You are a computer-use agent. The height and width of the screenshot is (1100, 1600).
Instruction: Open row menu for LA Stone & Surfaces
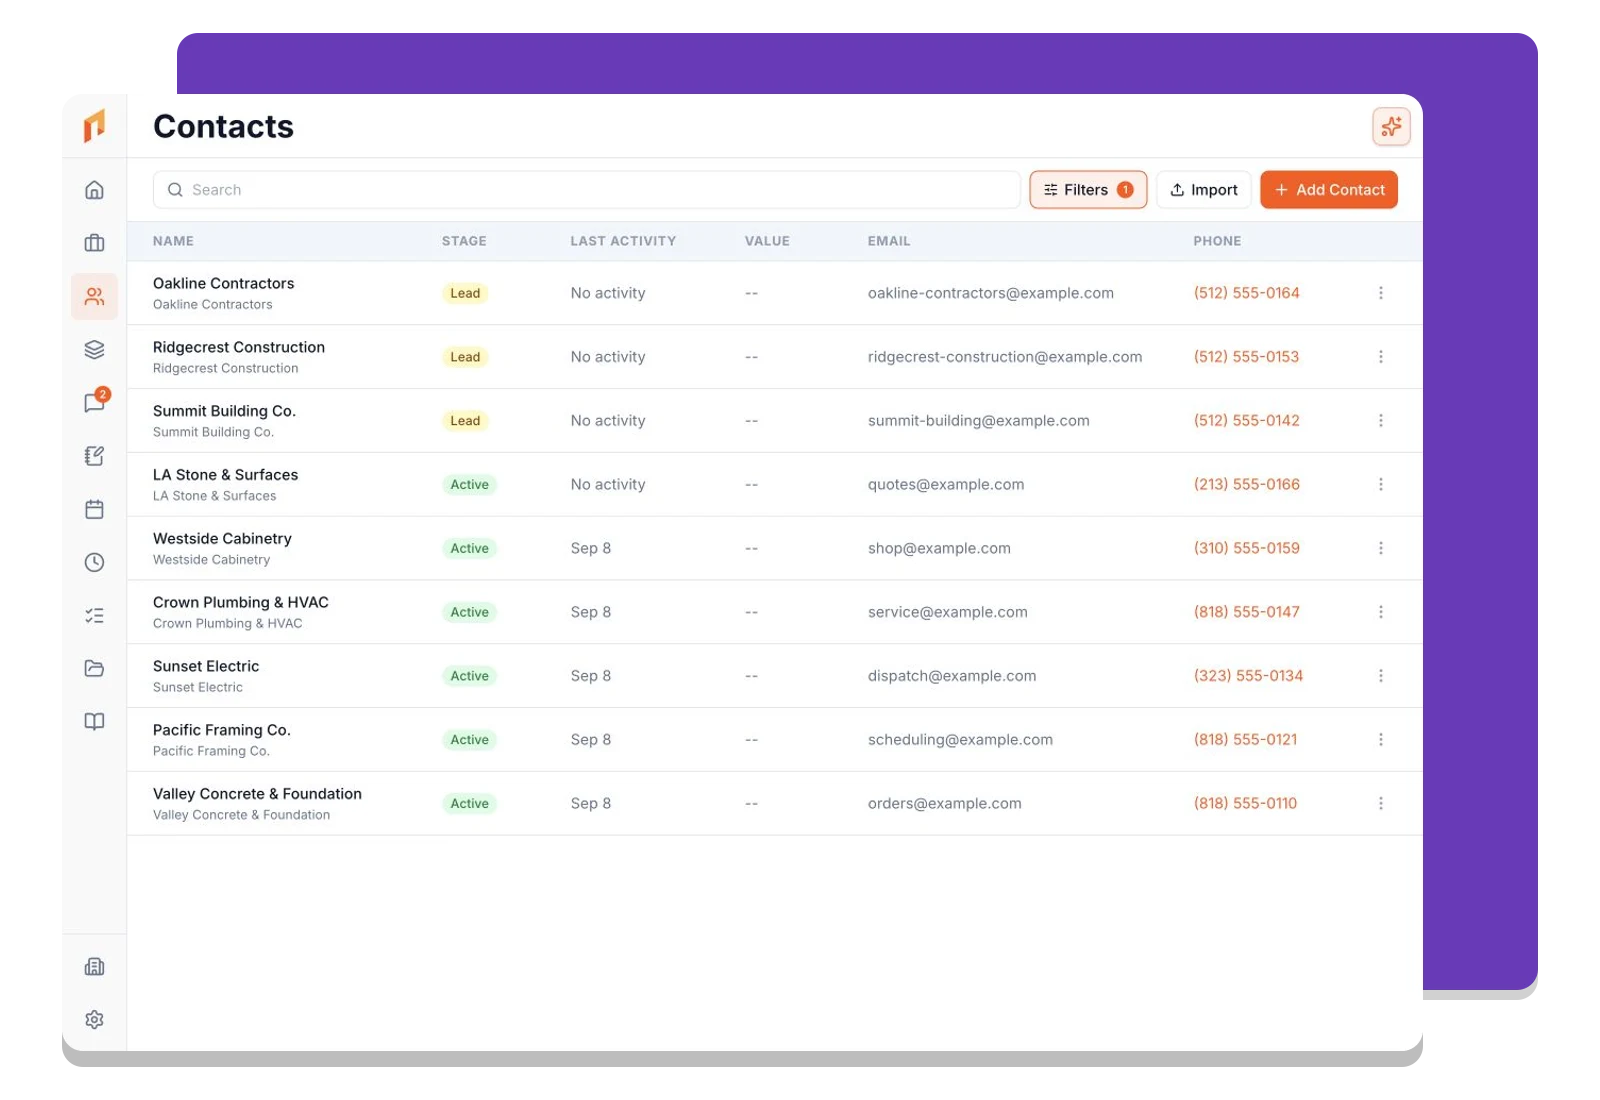[x=1381, y=484]
